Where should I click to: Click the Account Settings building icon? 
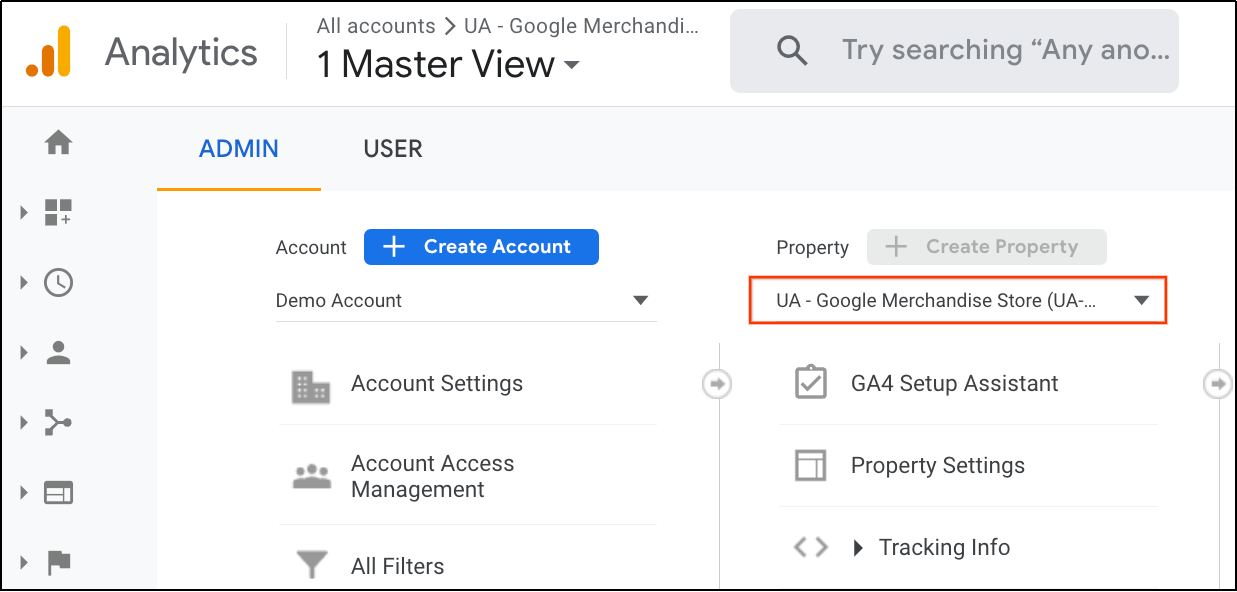(311, 386)
